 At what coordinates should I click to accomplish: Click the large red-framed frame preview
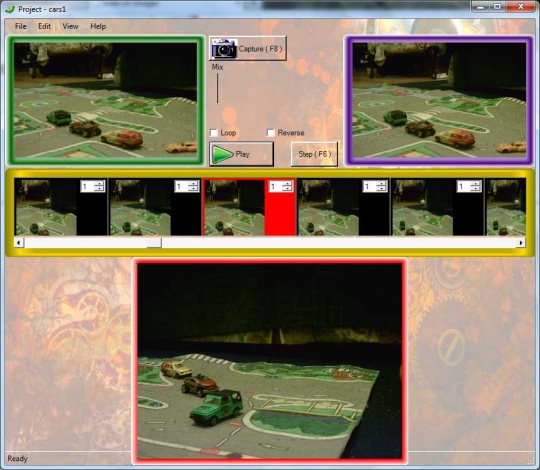270,361
